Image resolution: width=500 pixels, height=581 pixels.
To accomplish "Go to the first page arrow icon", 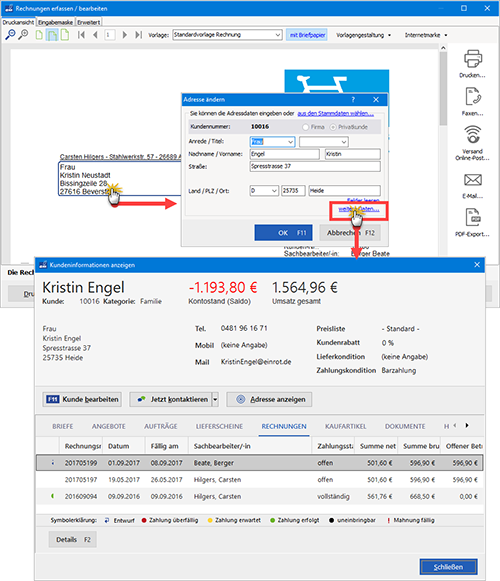I will [x=81, y=35].
